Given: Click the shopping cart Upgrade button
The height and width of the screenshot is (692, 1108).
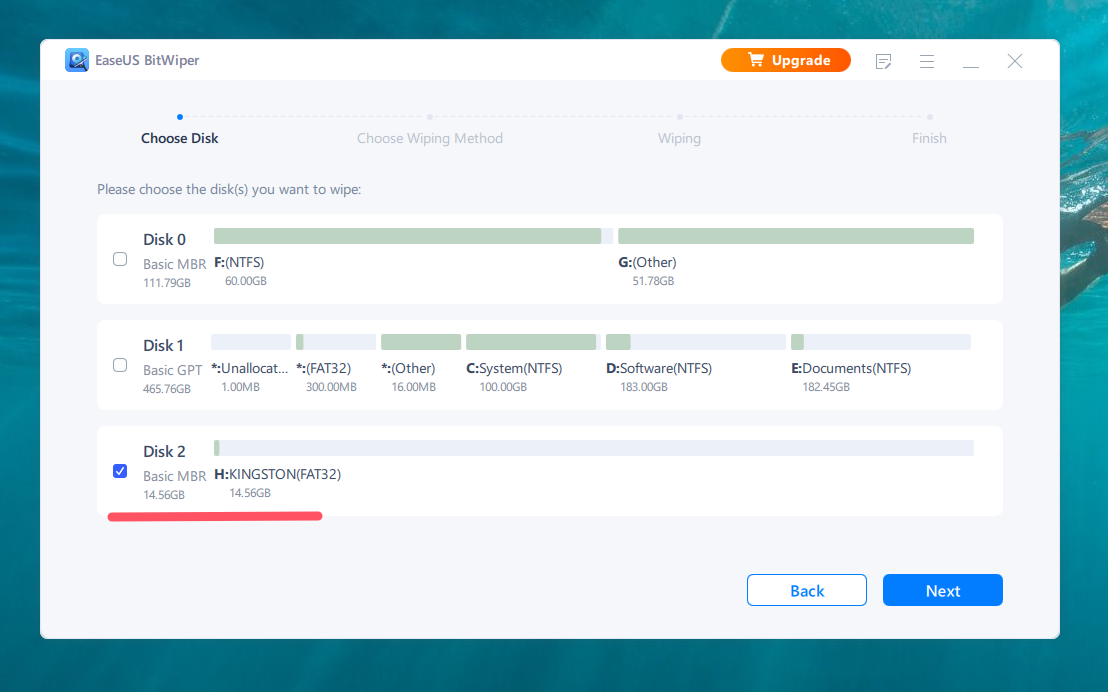Looking at the screenshot, I should click(786, 60).
